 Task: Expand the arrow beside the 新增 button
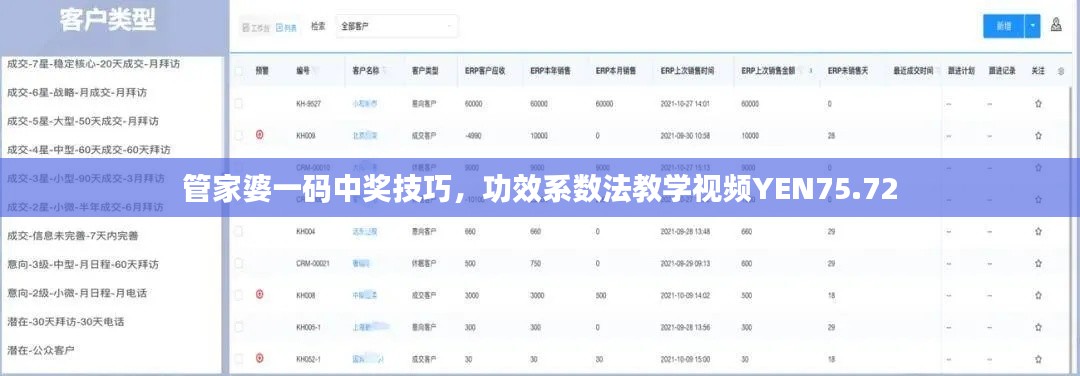tap(1032, 26)
